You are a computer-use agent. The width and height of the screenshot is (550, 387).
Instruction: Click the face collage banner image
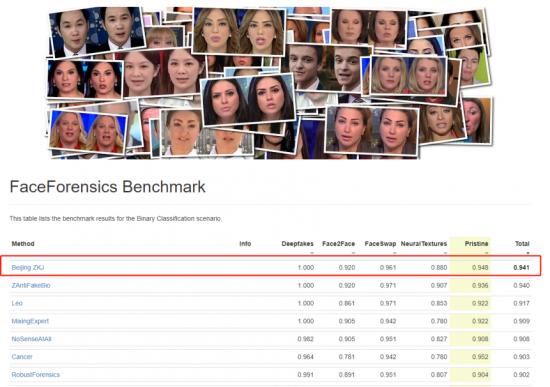click(x=269, y=82)
